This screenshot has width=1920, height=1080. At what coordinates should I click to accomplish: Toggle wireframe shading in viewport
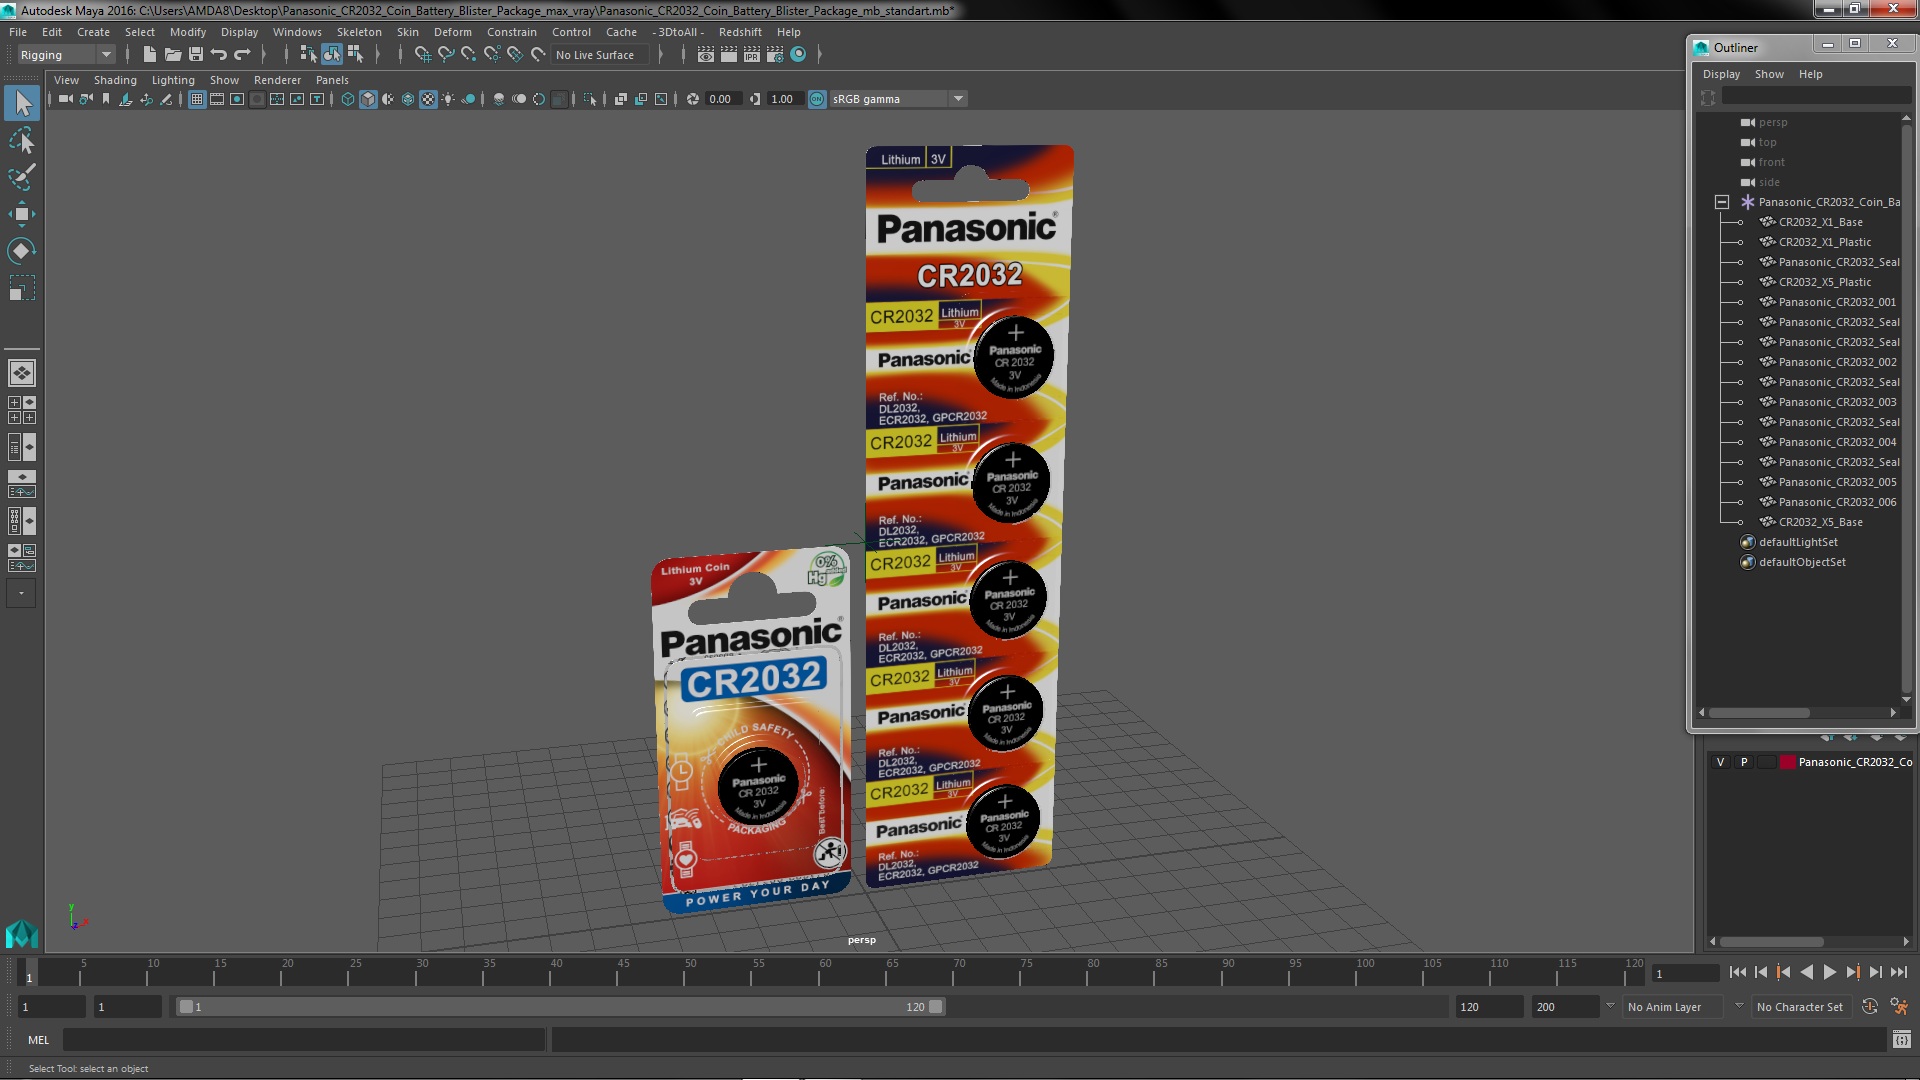point(347,99)
